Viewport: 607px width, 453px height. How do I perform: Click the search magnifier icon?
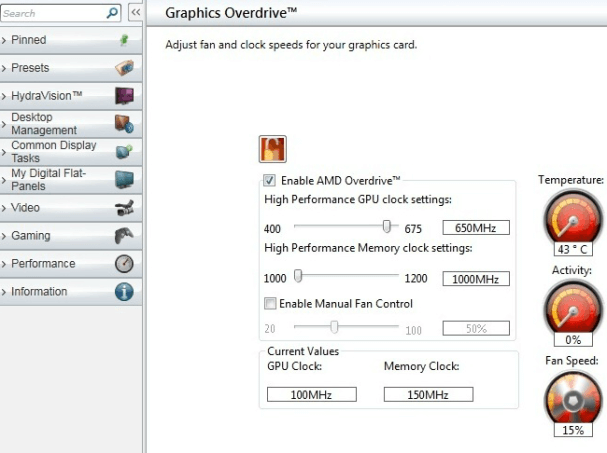coord(112,13)
